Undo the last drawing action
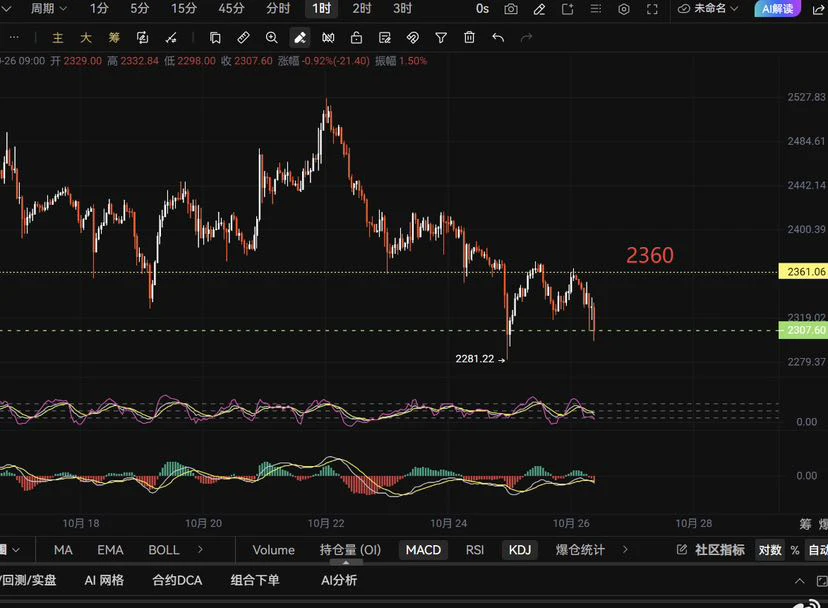 (x=498, y=38)
